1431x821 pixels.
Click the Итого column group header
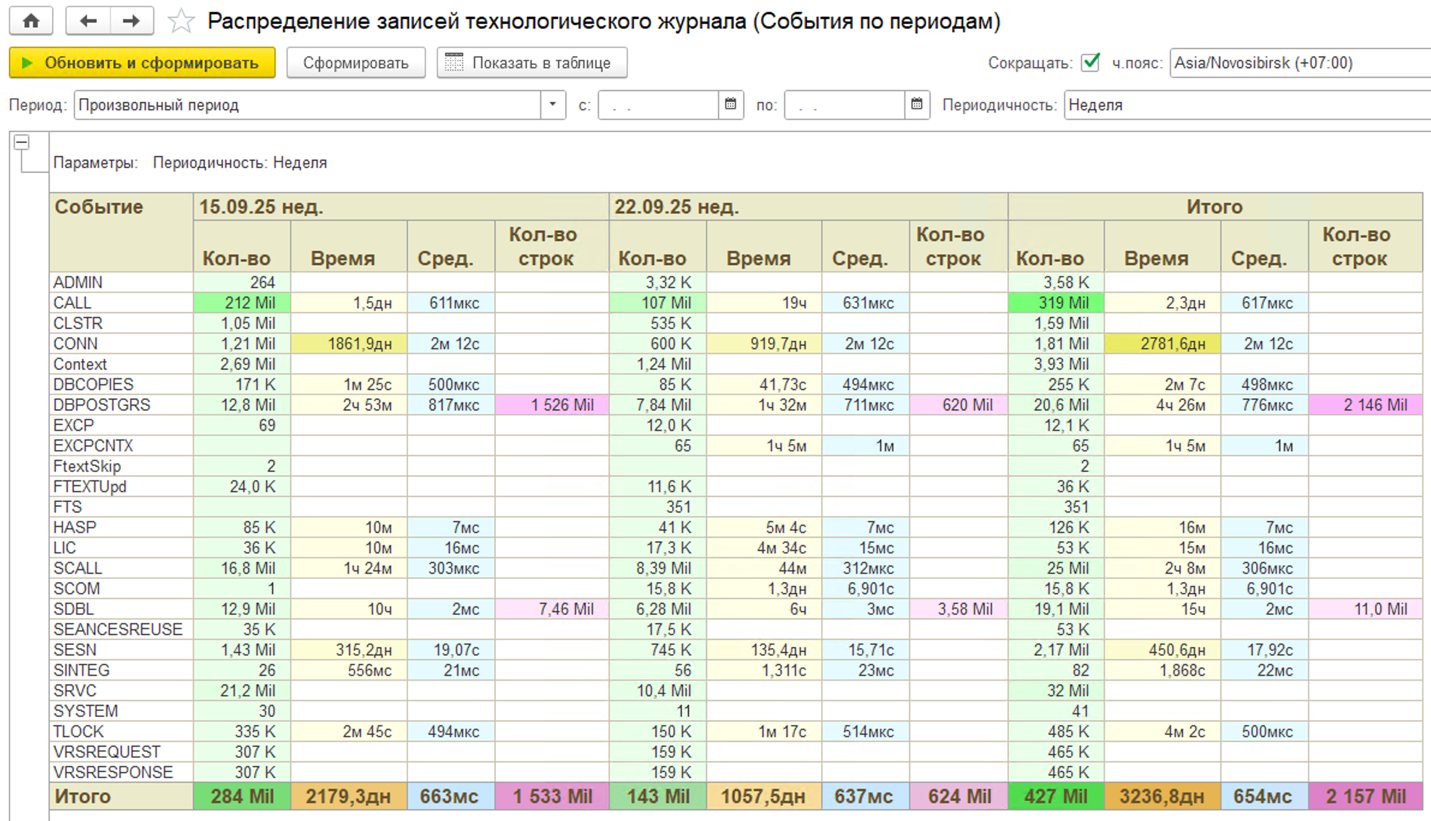click(x=1214, y=207)
